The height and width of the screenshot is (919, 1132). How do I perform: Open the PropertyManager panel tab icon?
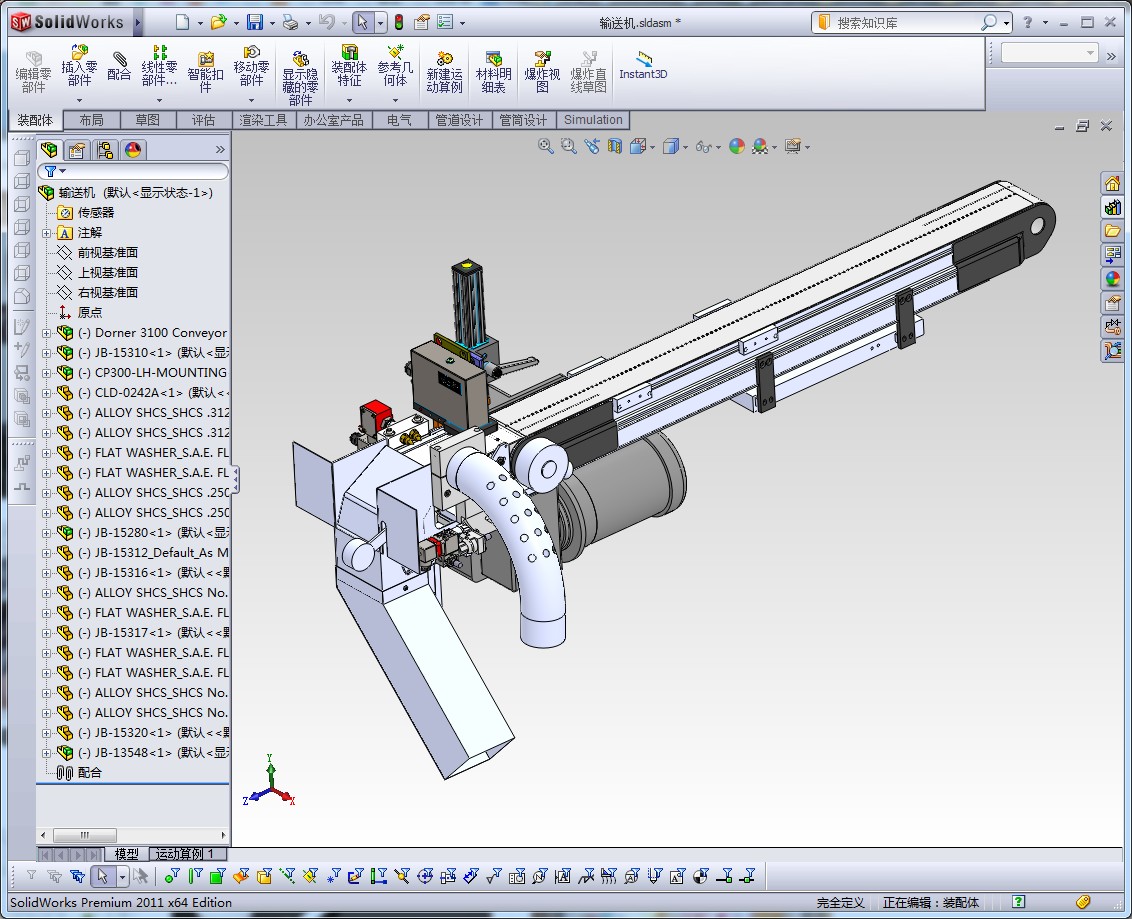click(x=77, y=150)
